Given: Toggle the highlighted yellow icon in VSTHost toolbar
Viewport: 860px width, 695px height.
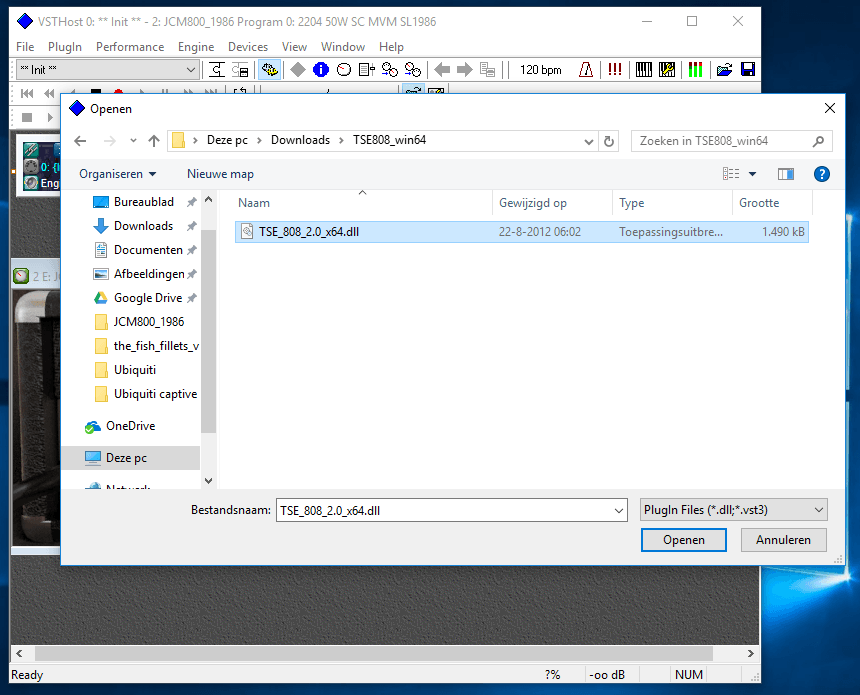Looking at the screenshot, I should 269,70.
